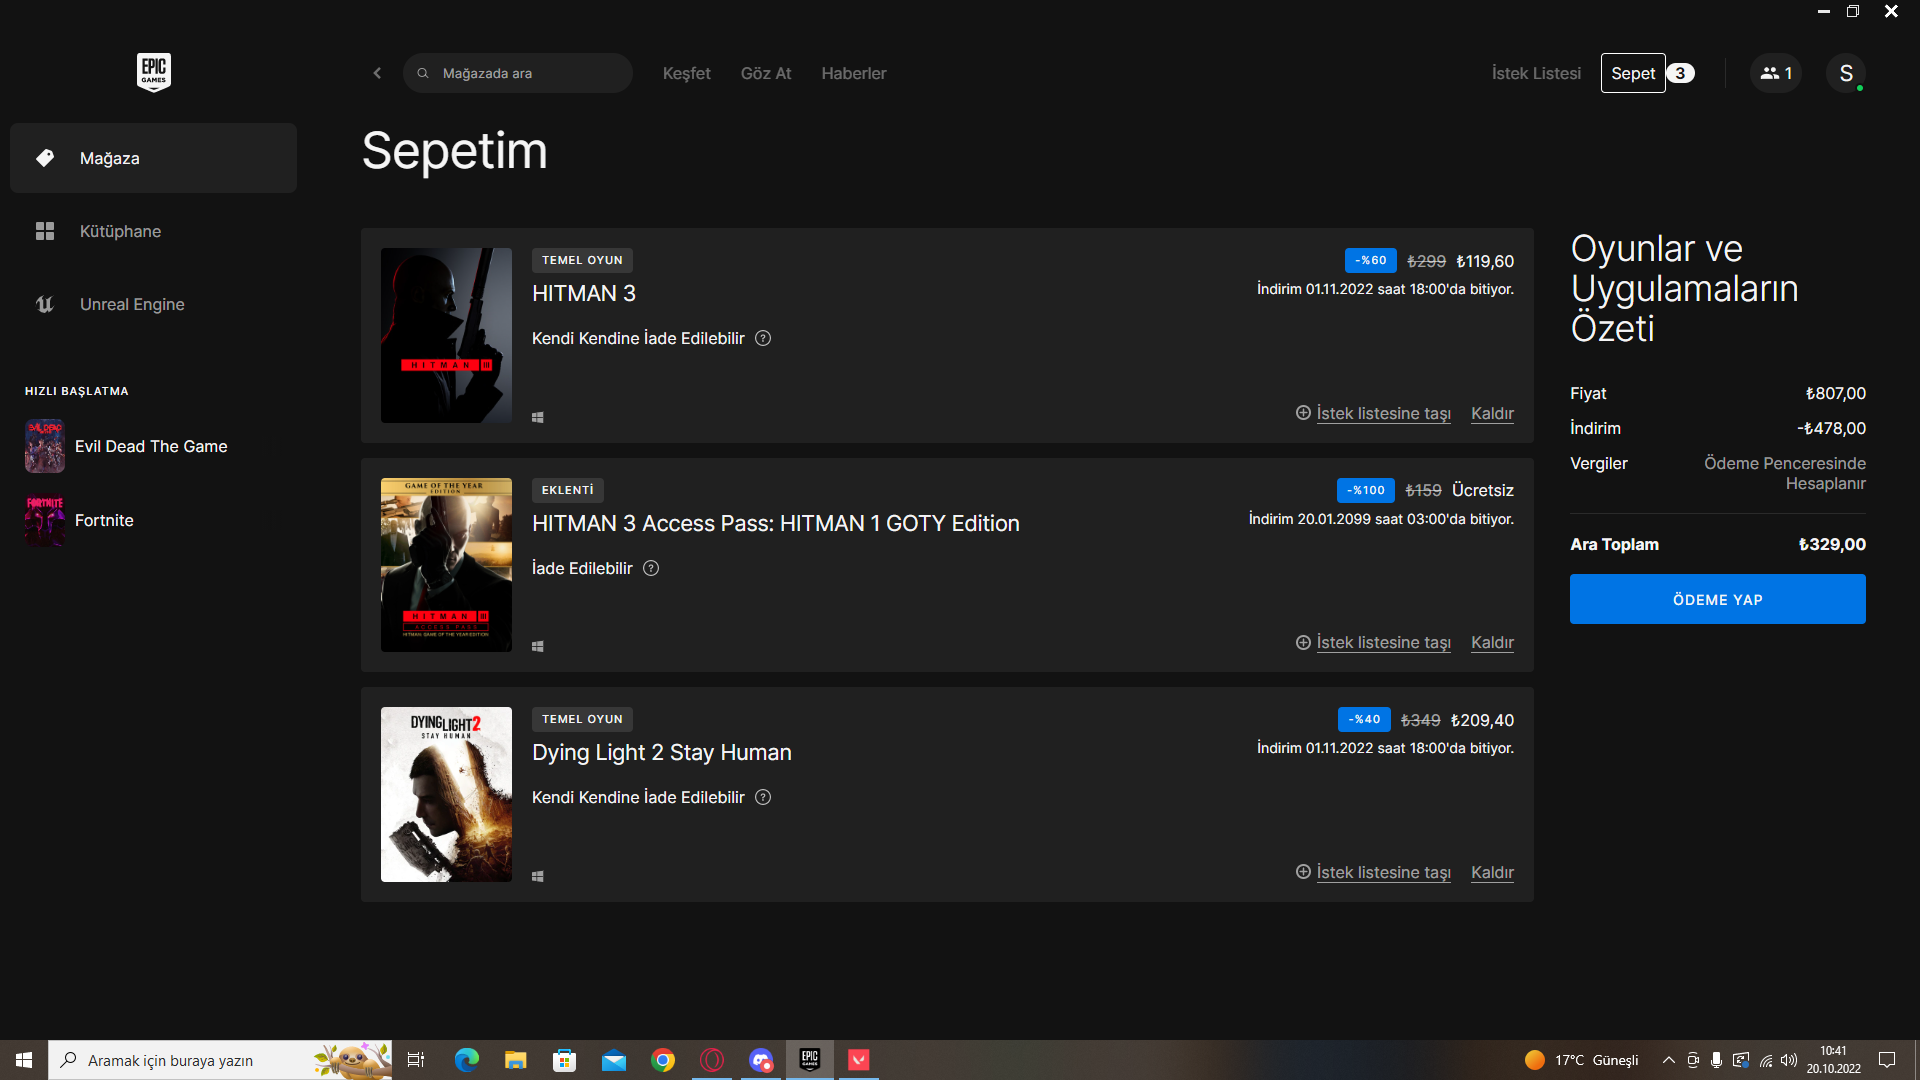Open the HITMAN 3 cover thumbnail
Image resolution: width=1920 pixels, height=1080 pixels.
446,335
